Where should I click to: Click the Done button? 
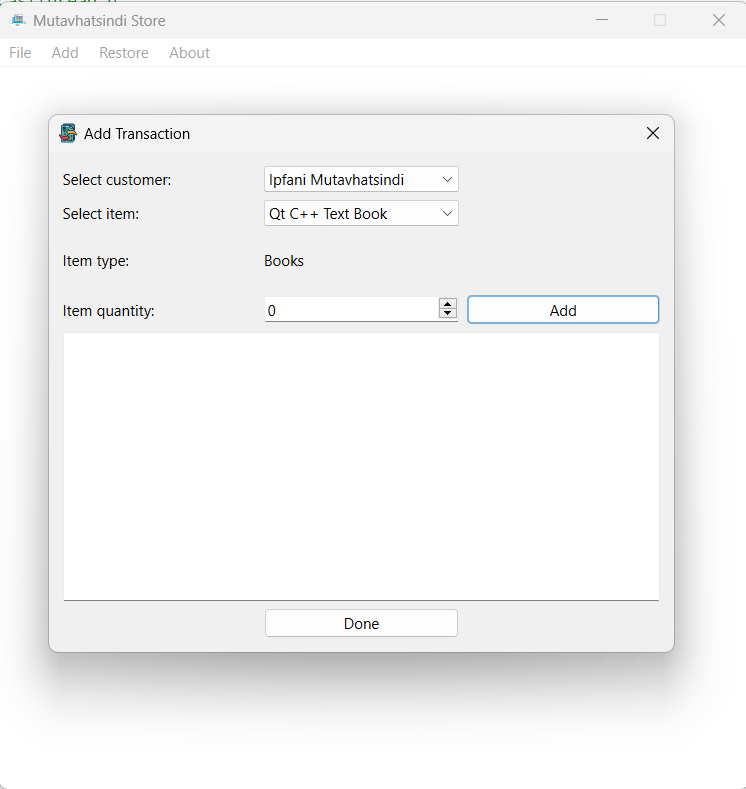click(361, 623)
